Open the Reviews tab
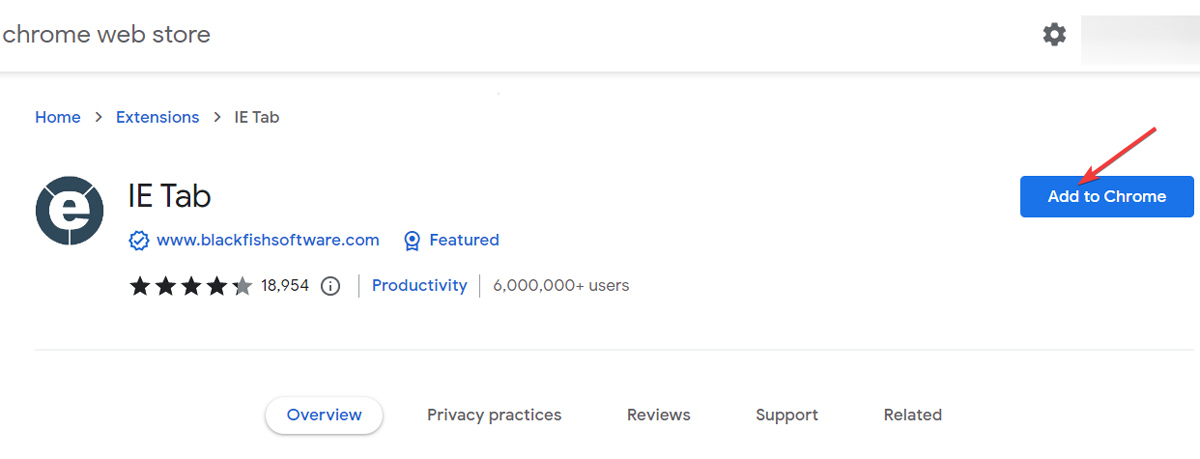Screen dimensions: 1200x459 [x=658, y=415]
